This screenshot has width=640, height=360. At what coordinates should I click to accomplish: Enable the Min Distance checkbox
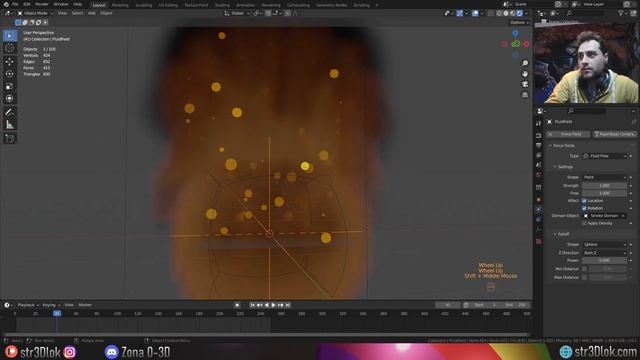tap(584, 269)
